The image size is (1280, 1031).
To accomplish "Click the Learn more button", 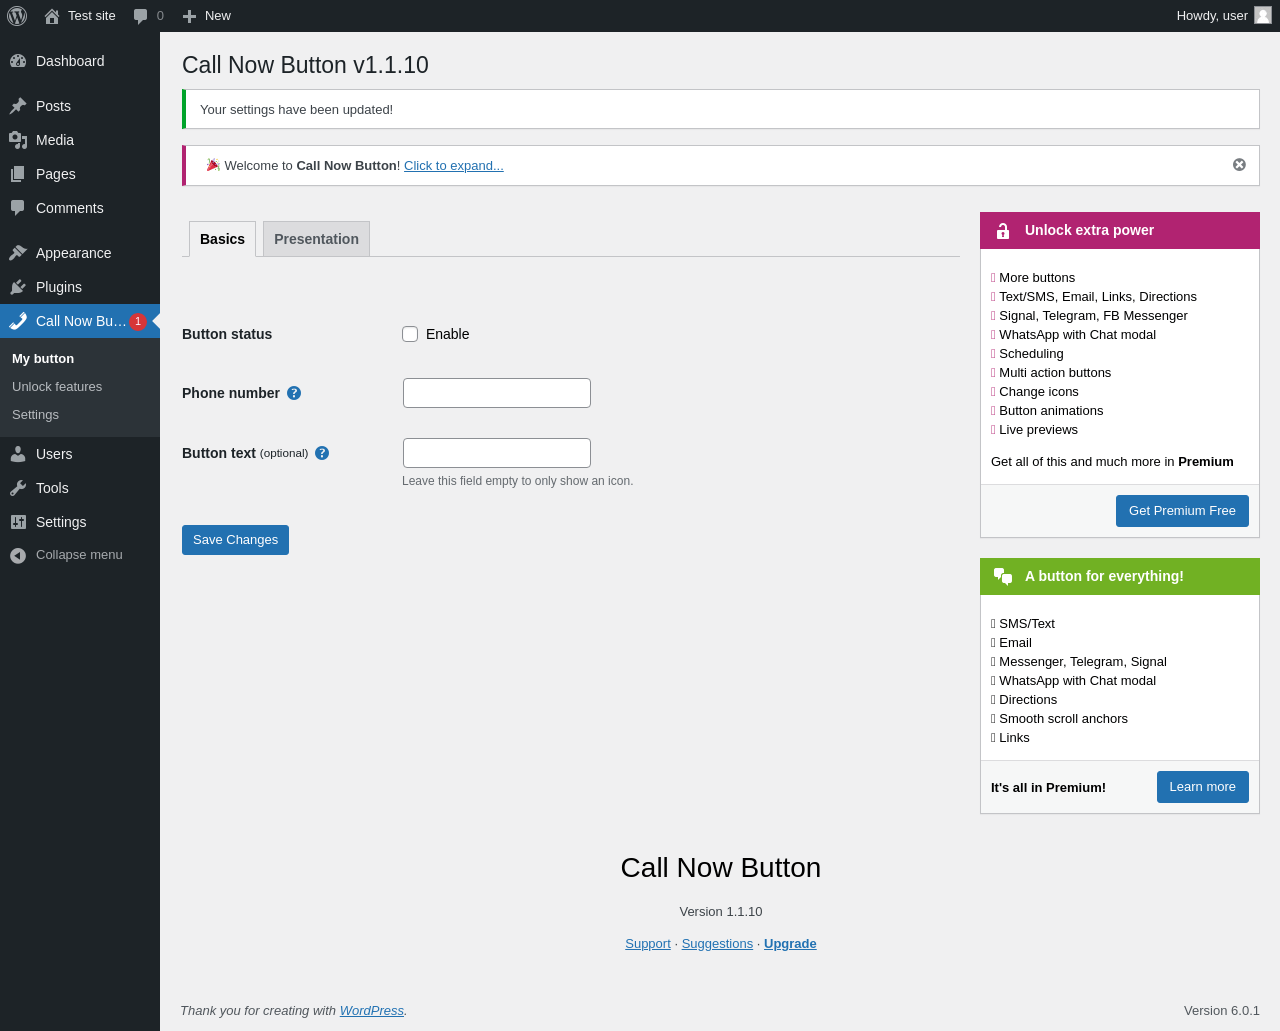I will [1202, 787].
